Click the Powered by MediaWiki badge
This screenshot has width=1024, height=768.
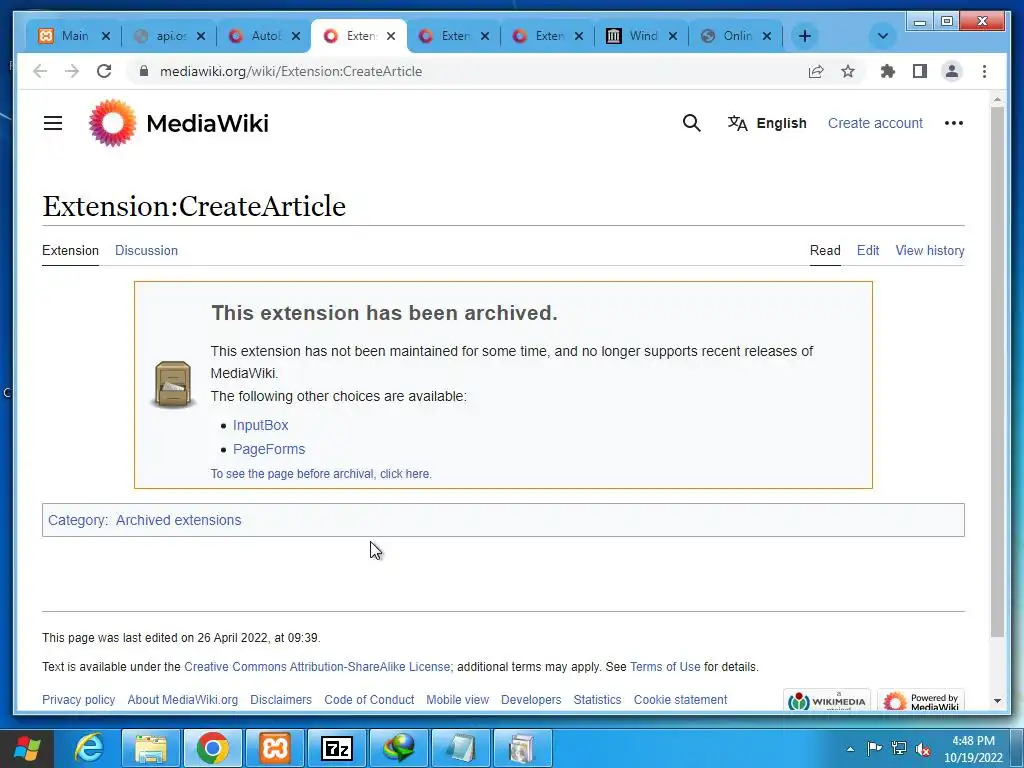coord(920,699)
